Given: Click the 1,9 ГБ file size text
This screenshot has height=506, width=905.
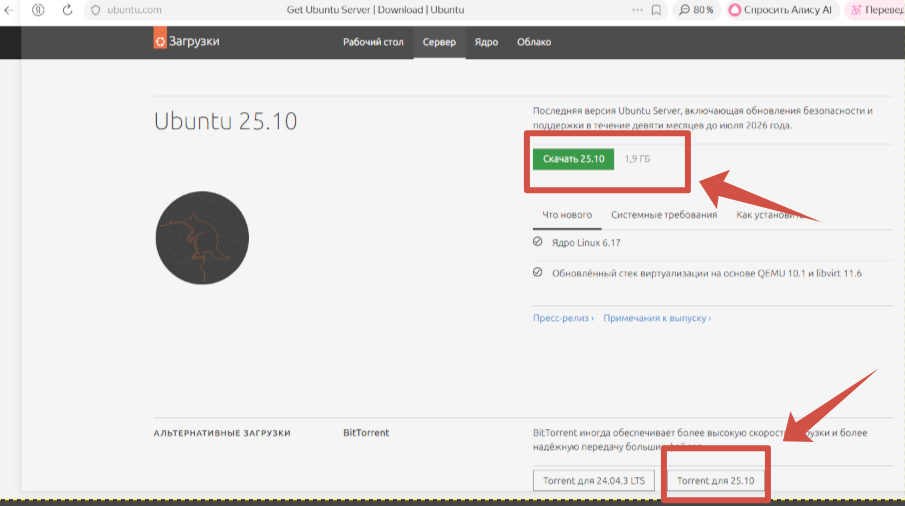Looking at the screenshot, I should point(637,159).
